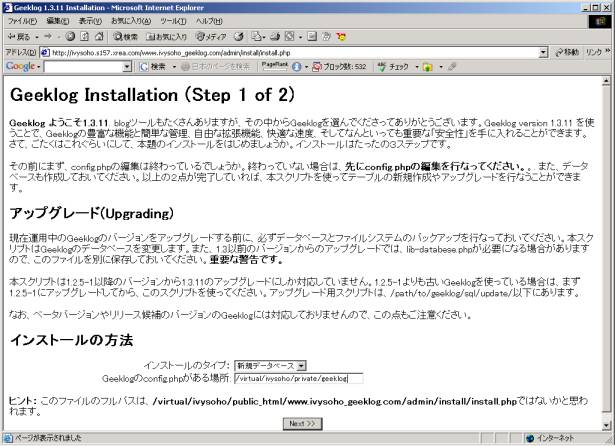Open the Edit icon dropdown arrow
The width and height of the screenshot is (615, 446).
point(300,37)
